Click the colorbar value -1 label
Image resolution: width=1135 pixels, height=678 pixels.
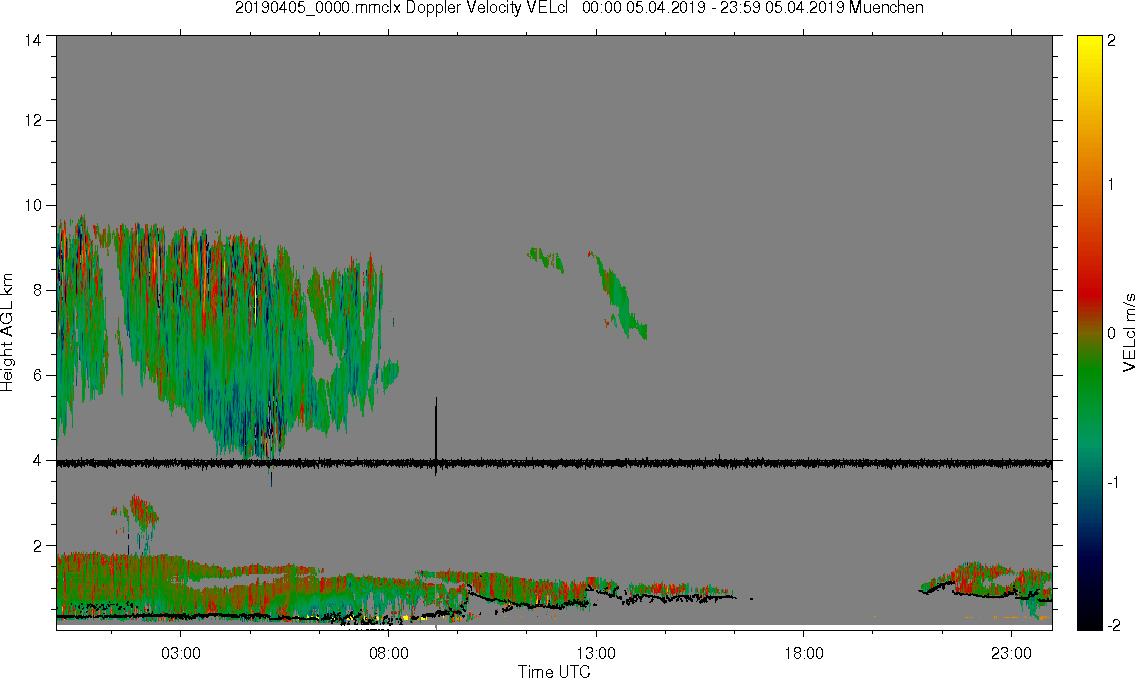(x=1113, y=483)
